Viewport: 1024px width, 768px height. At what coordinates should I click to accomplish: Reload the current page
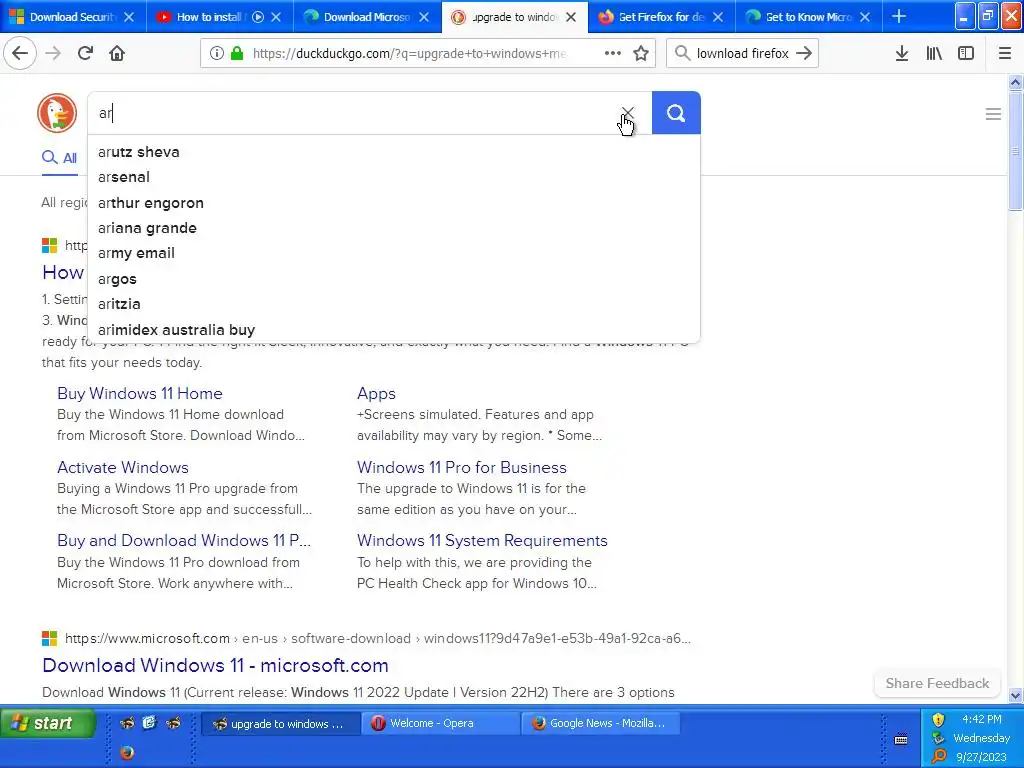click(x=85, y=54)
